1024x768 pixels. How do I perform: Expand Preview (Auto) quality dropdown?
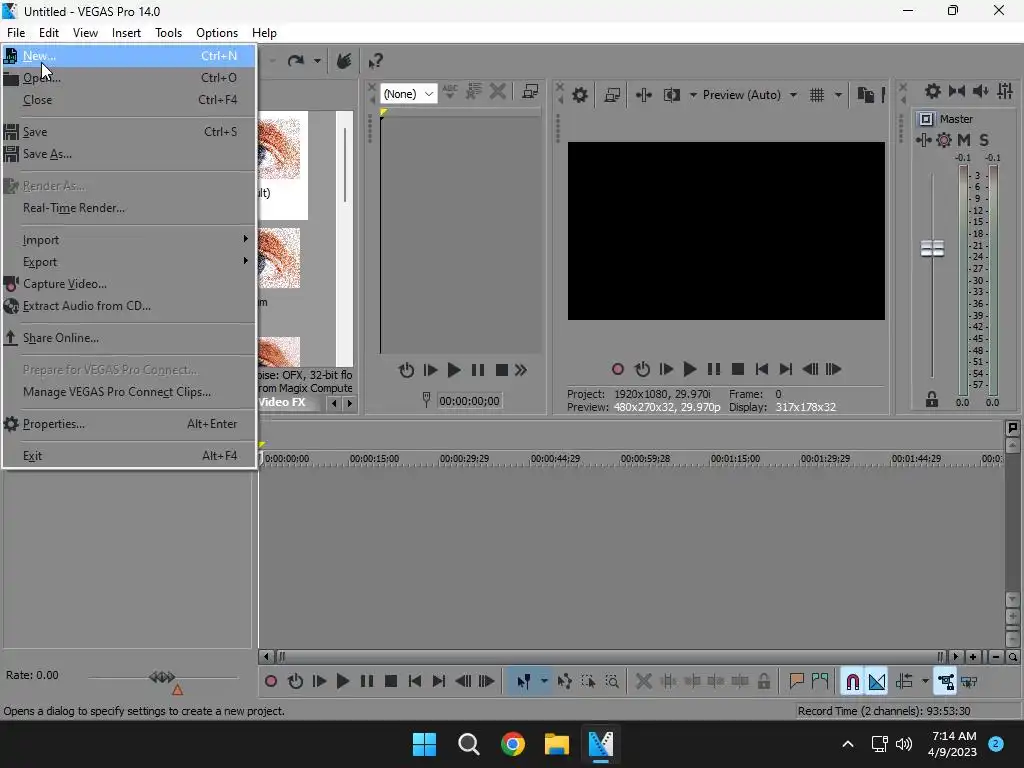tap(793, 95)
